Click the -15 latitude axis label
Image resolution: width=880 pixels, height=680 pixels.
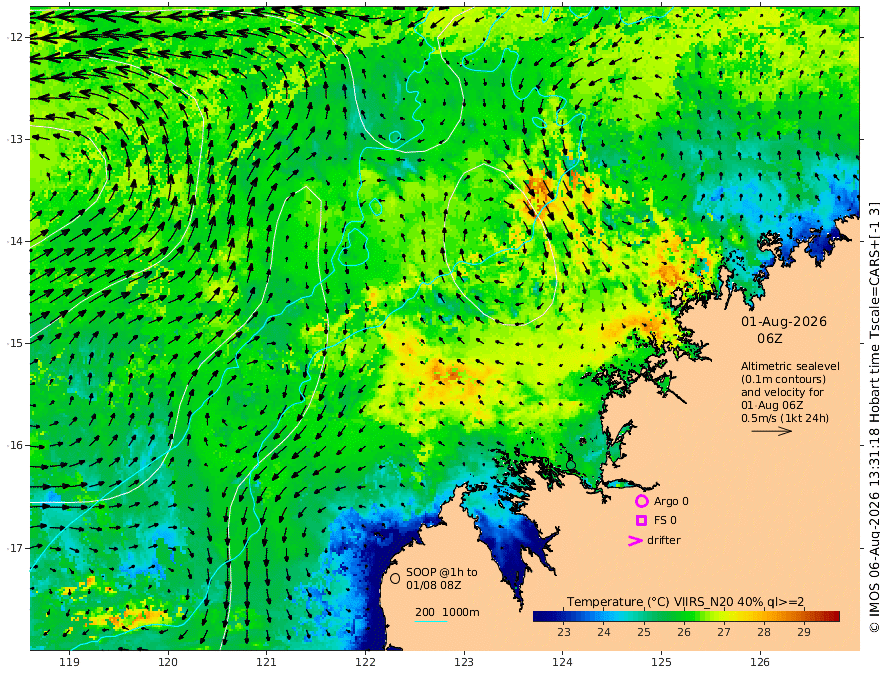tap(15, 343)
